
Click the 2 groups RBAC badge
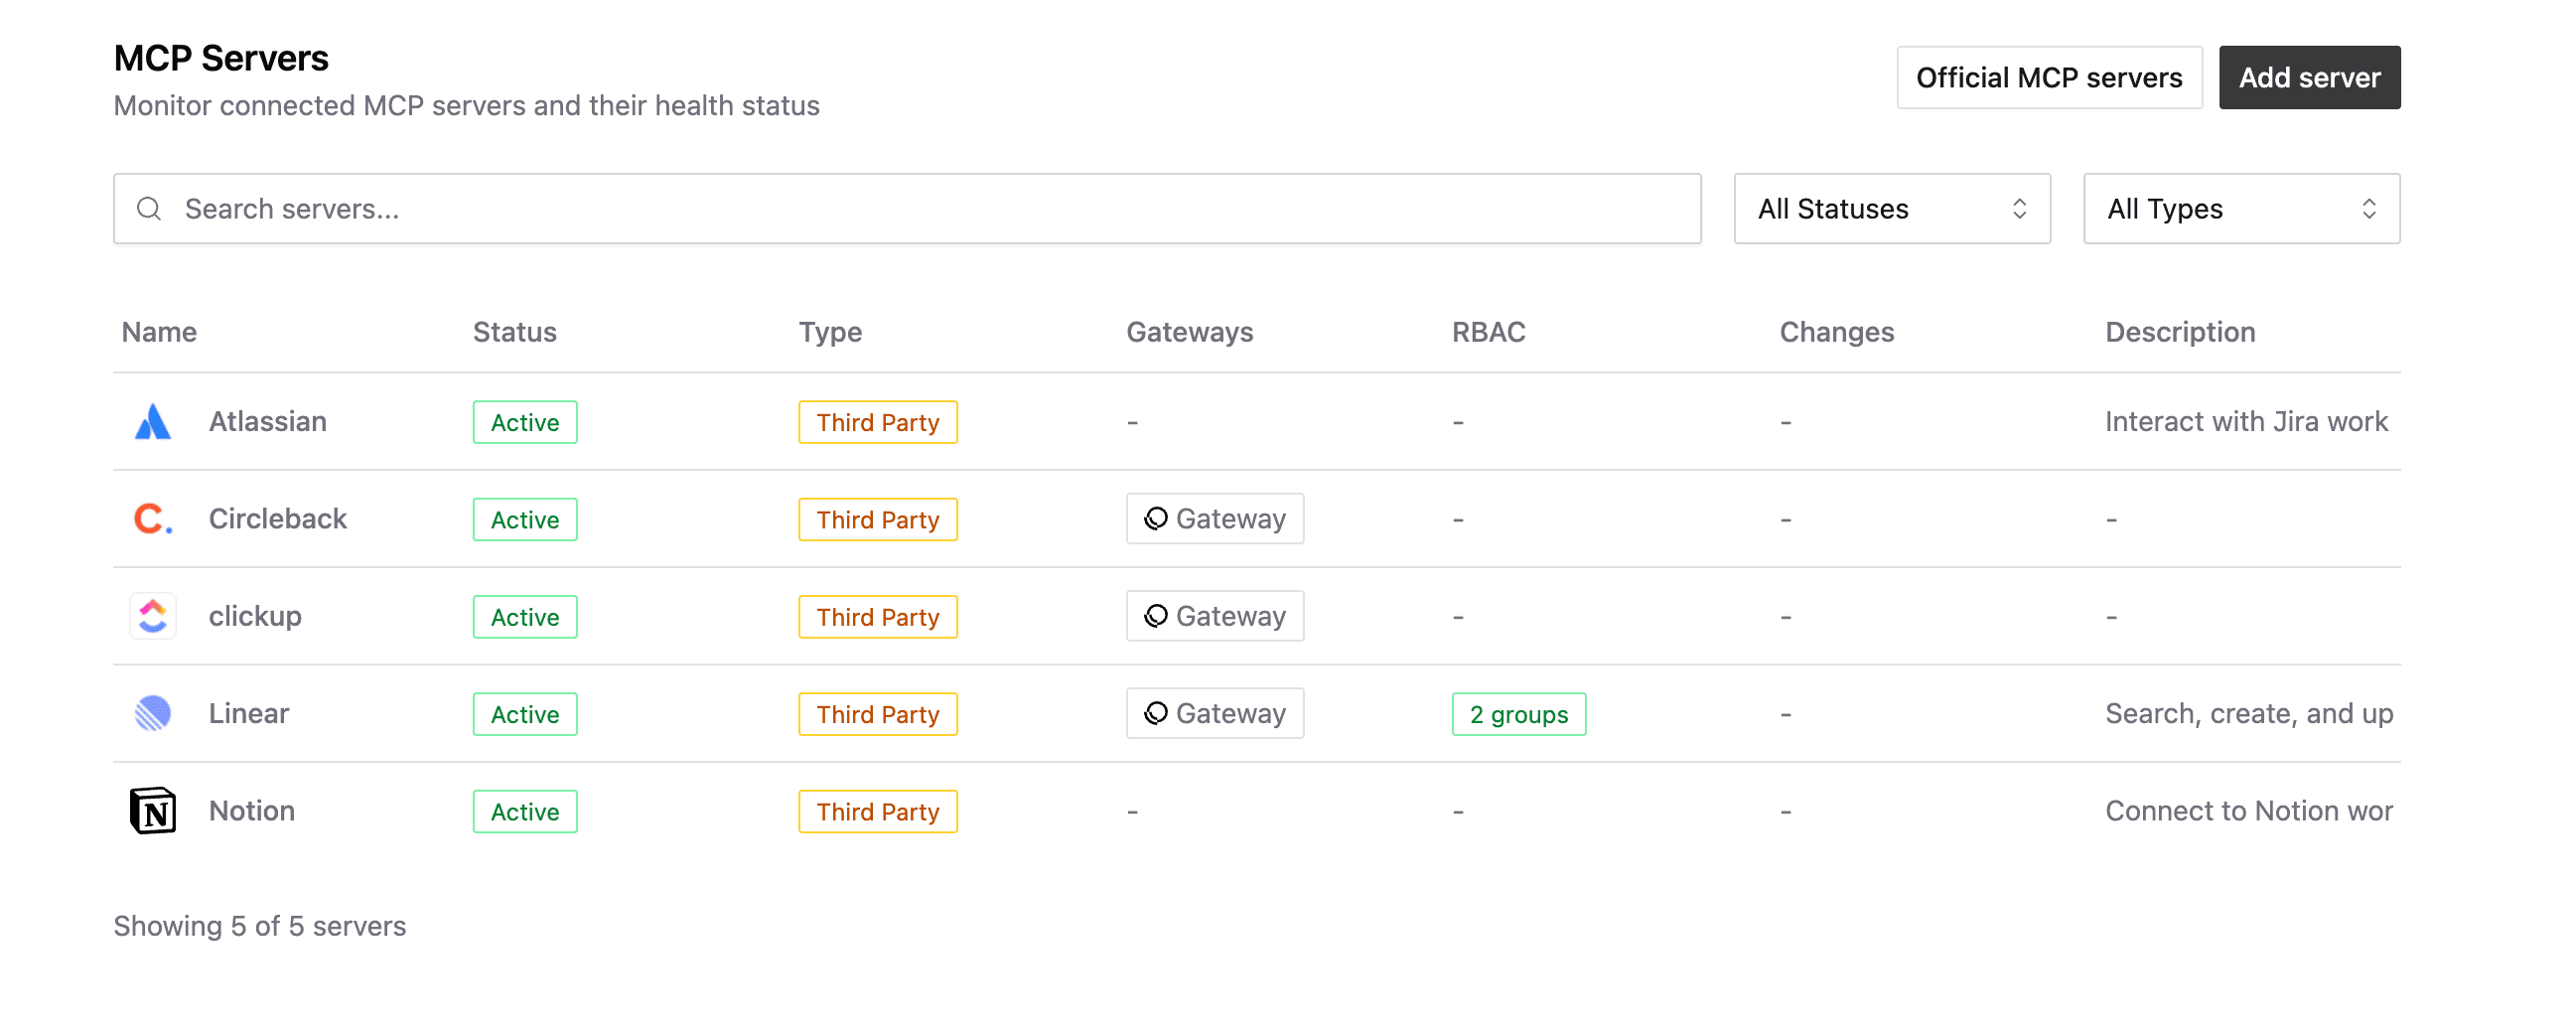click(1518, 715)
